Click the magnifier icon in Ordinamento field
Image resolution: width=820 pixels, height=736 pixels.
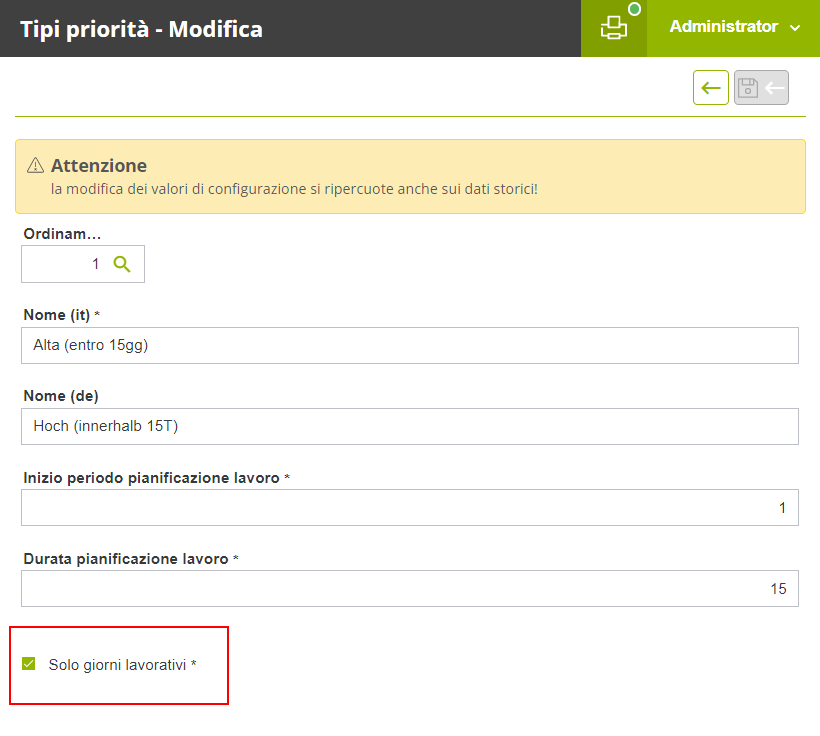click(122, 264)
